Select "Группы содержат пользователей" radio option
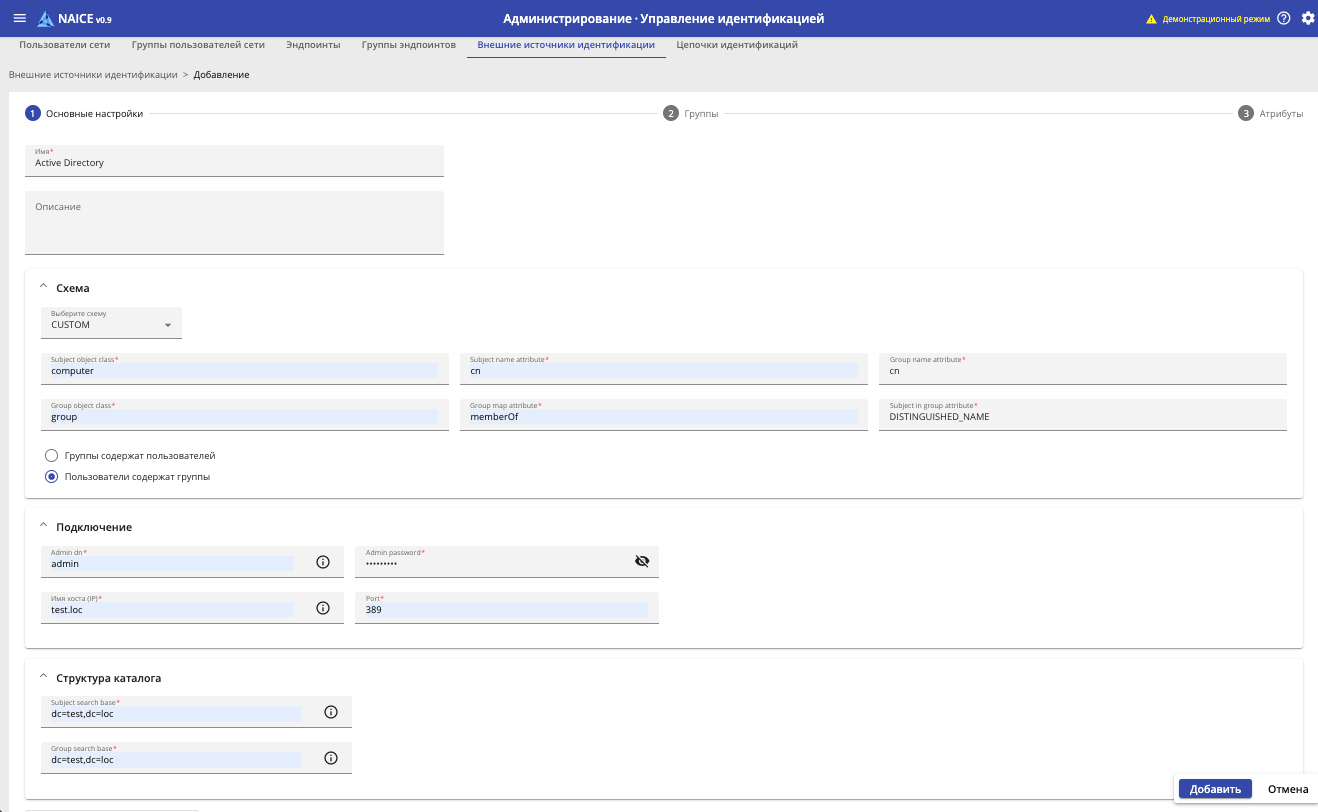This screenshot has width=1318, height=812. click(x=51, y=456)
